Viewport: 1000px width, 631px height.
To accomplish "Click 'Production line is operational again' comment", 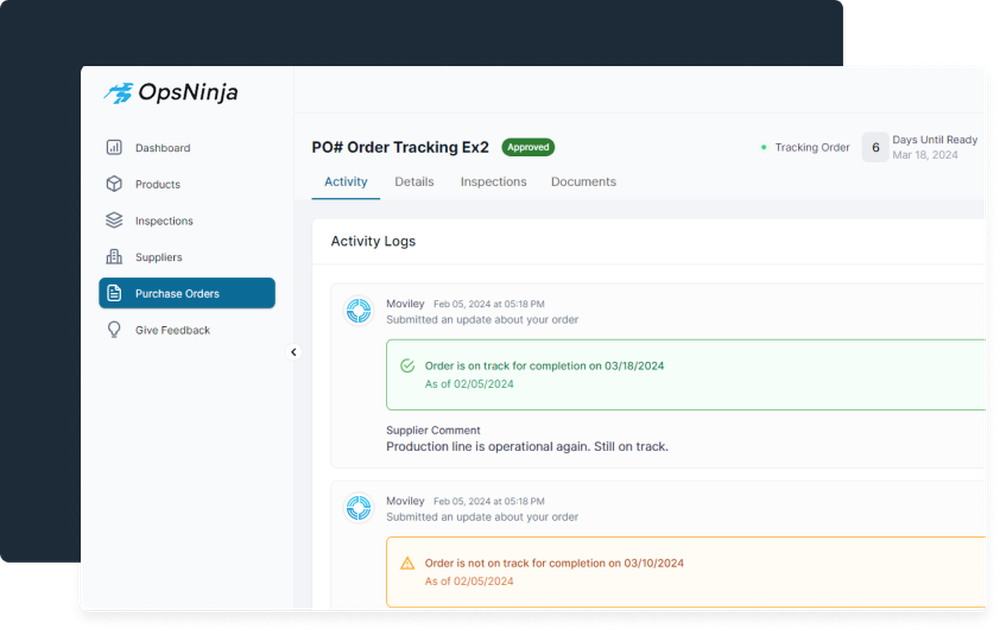I will pyautogui.click(x=527, y=447).
